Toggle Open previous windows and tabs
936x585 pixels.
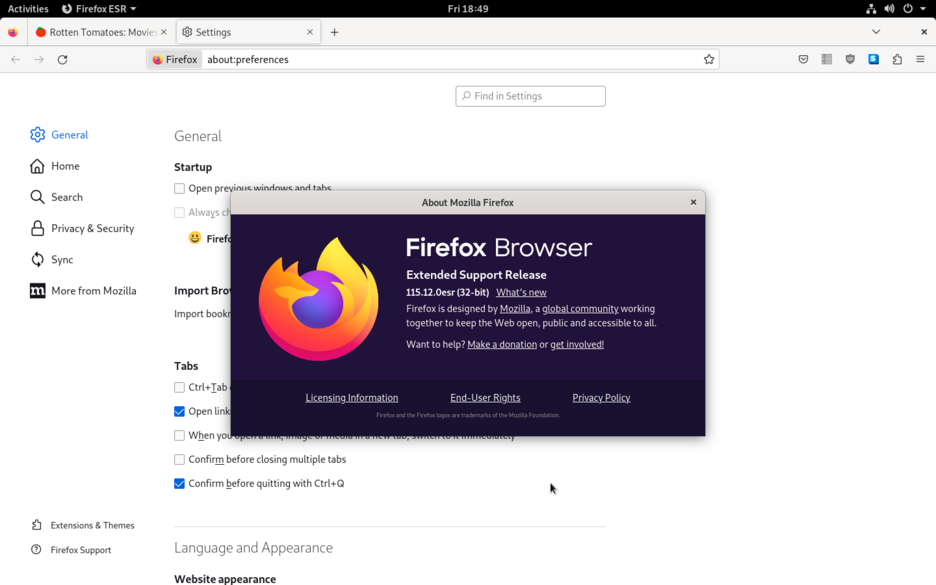pyautogui.click(x=179, y=189)
